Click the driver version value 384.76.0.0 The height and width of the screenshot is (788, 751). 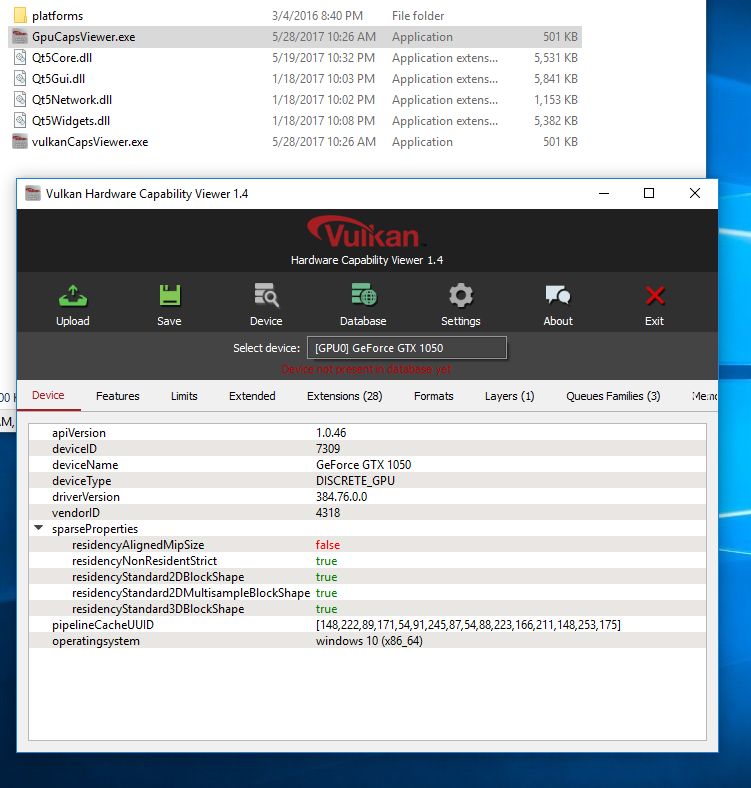point(341,497)
